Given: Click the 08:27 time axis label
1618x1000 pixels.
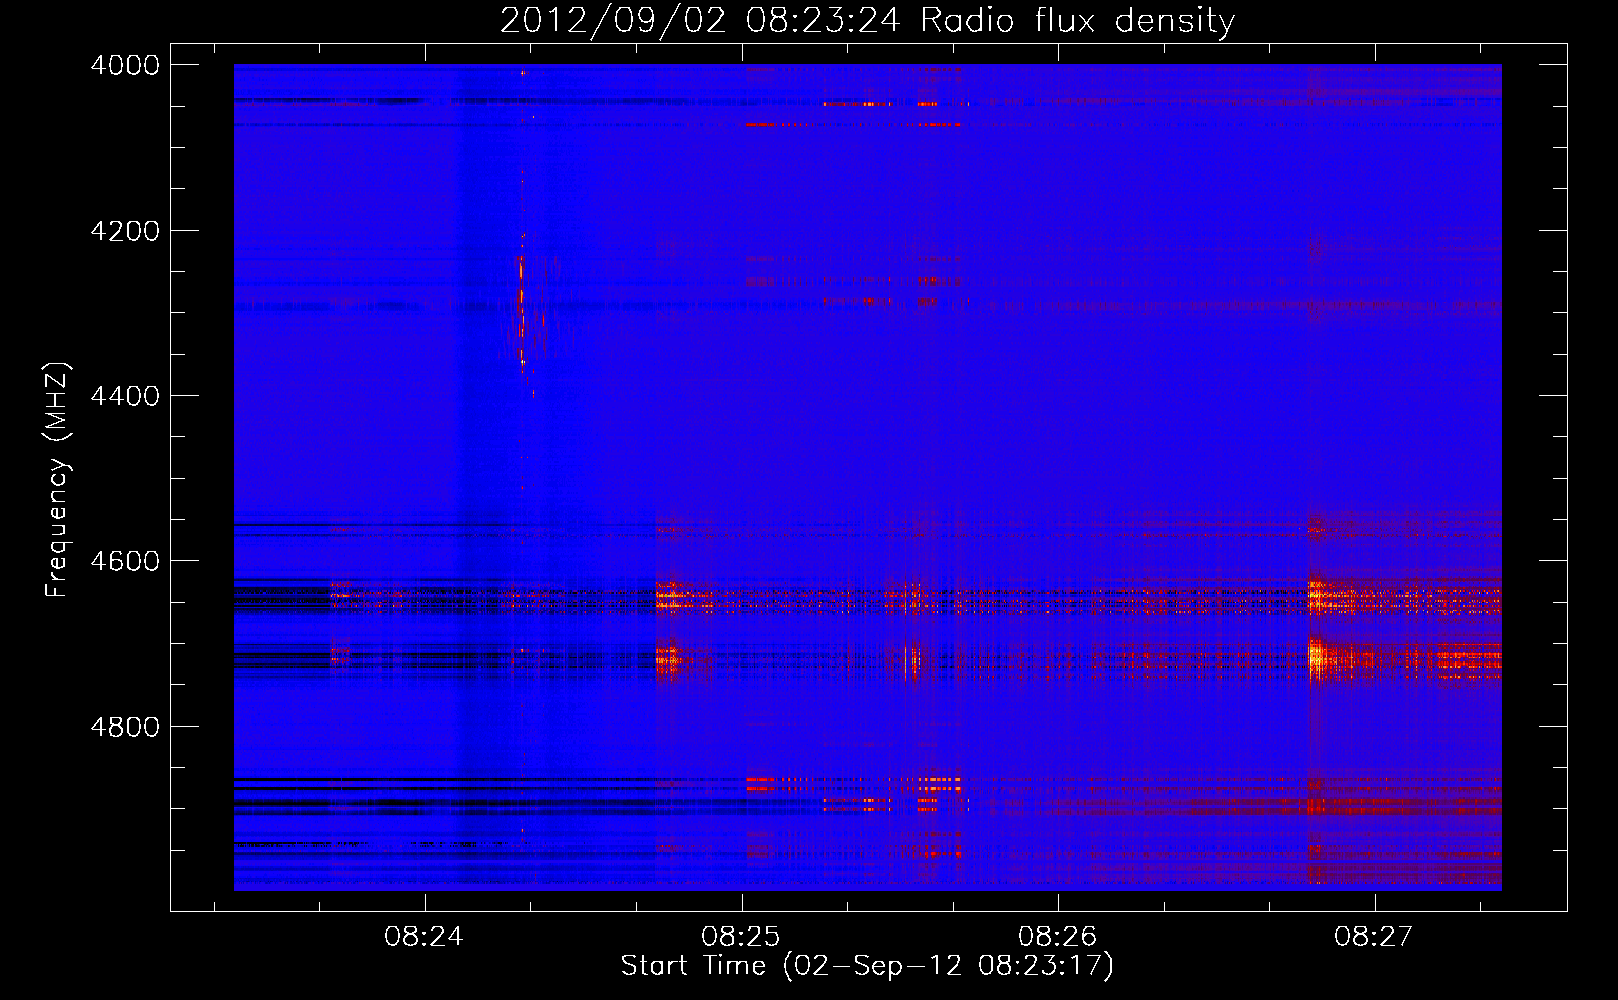Looking at the screenshot, I should (x=1374, y=937).
